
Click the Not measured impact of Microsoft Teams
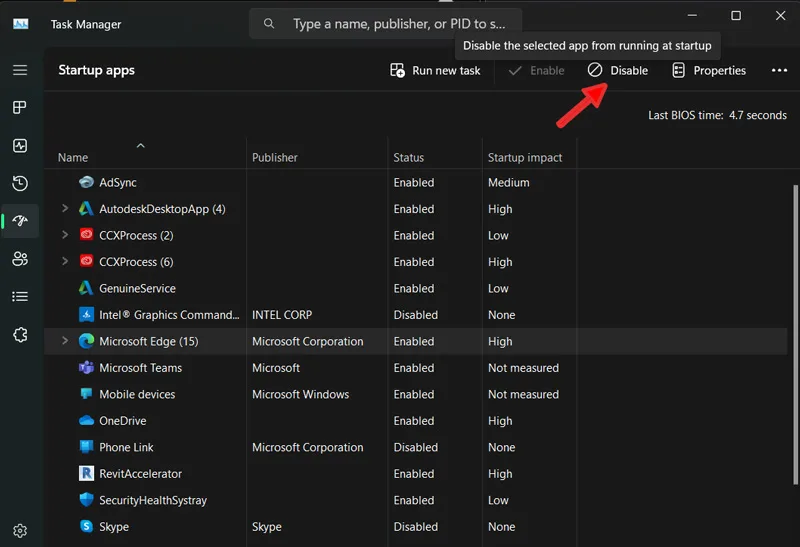tap(523, 368)
